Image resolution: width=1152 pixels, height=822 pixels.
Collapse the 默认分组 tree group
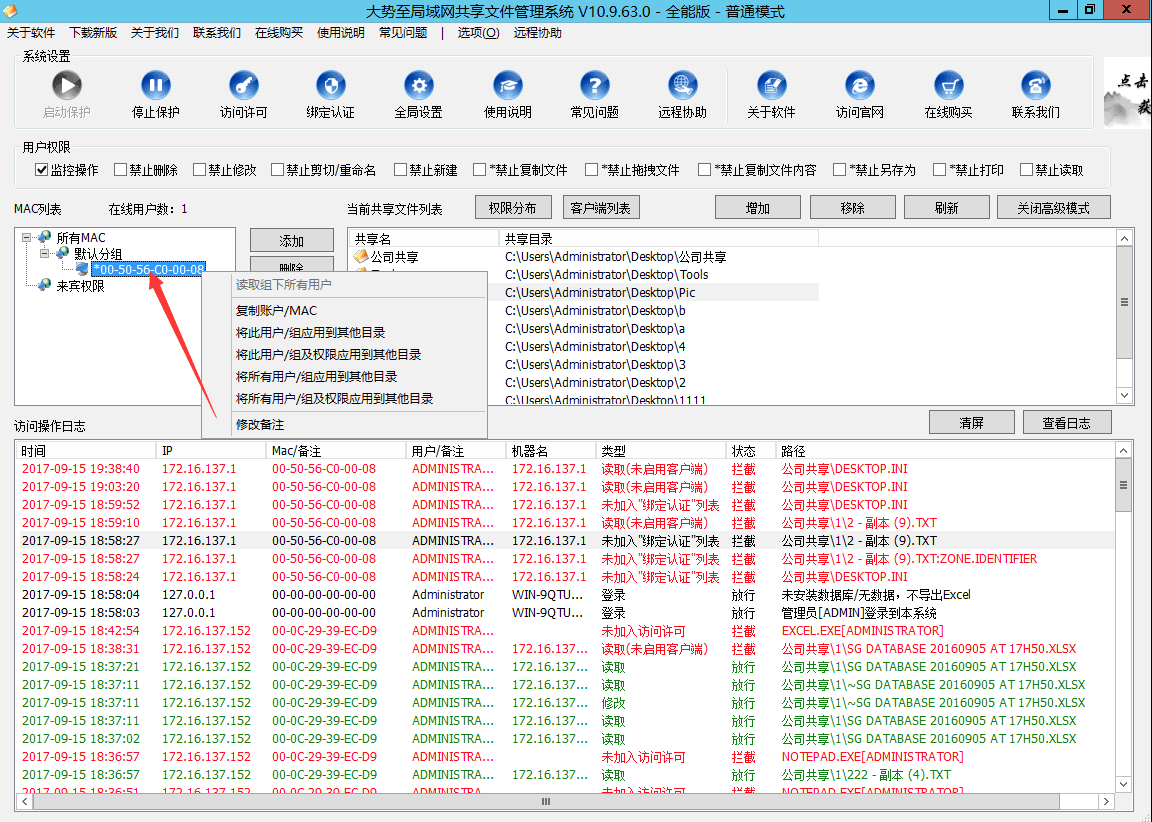[x=44, y=254]
